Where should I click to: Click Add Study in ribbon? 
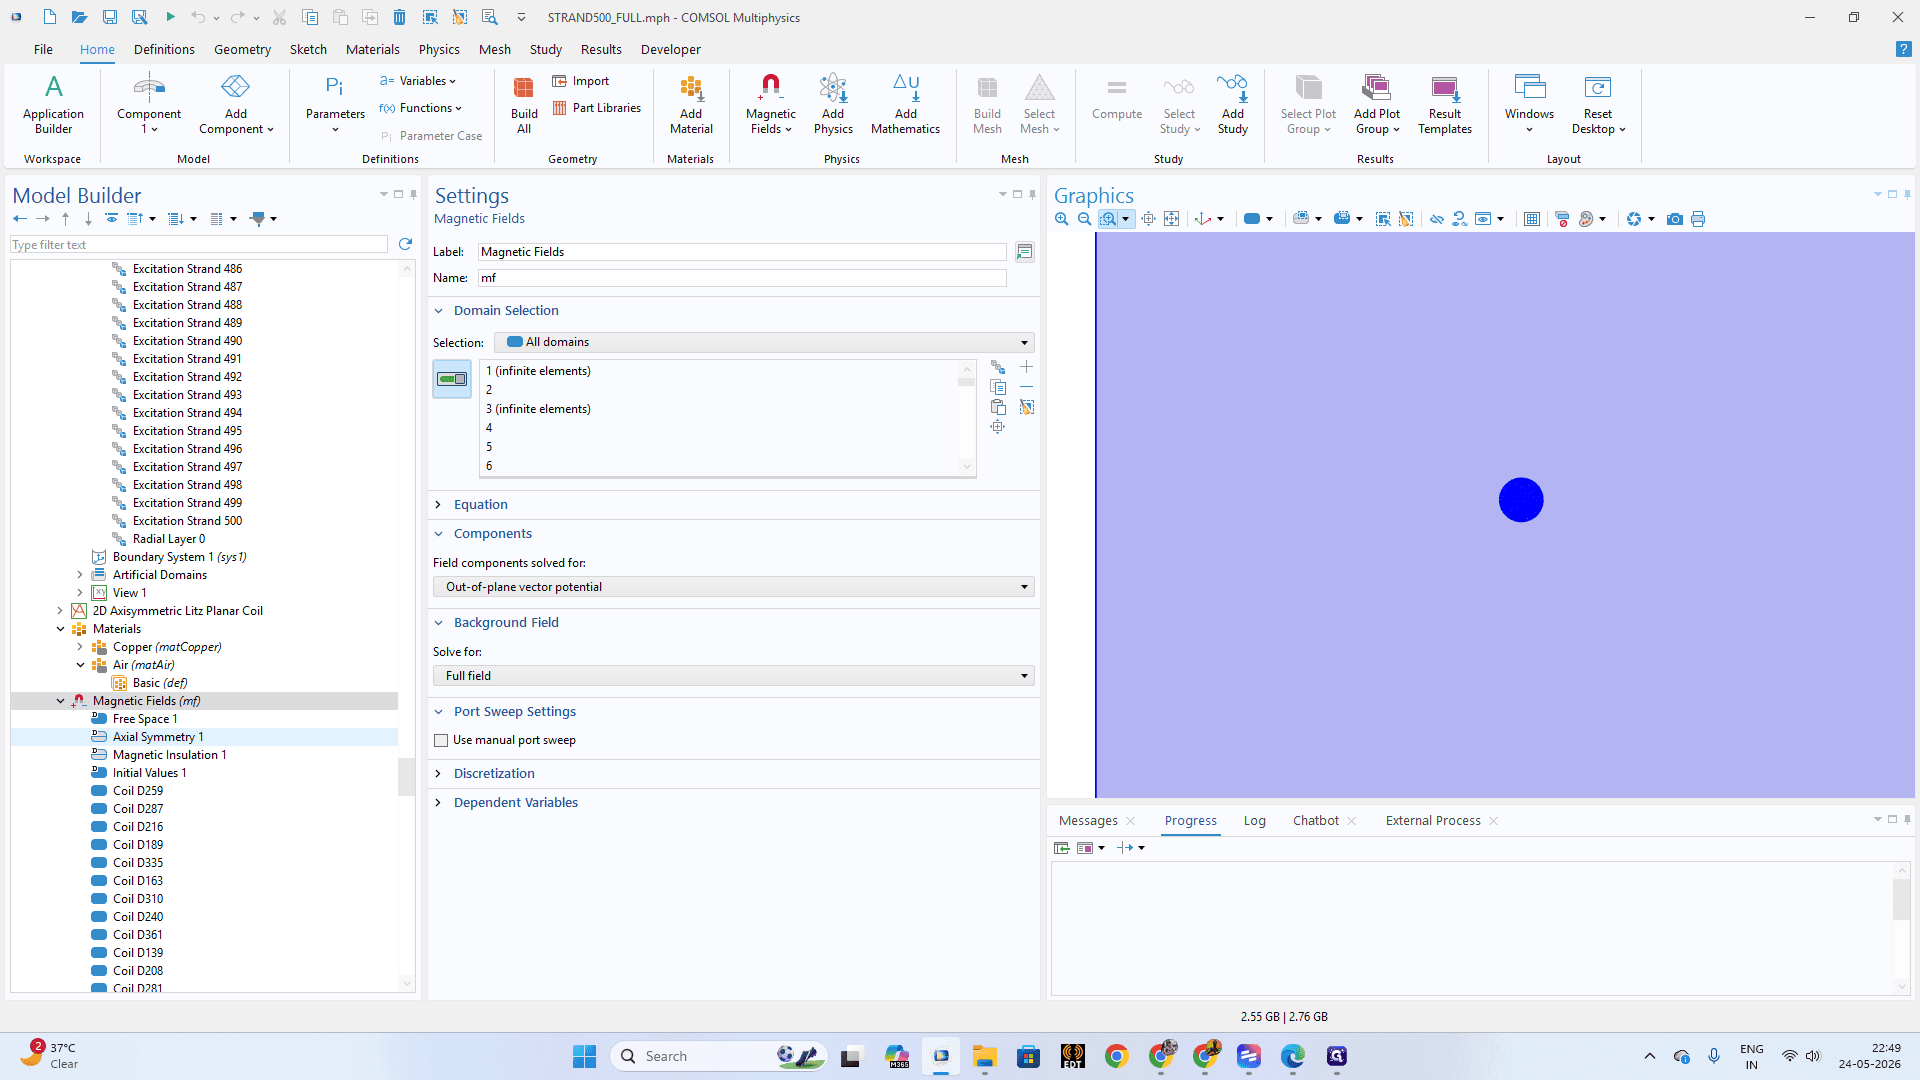pyautogui.click(x=1232, y=103)
